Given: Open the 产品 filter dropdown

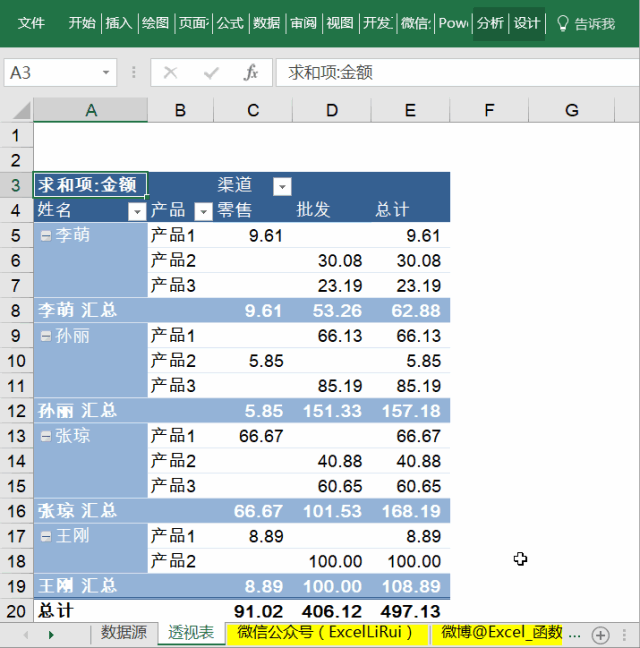Looking at the screenshot, I should pos(202,211).
